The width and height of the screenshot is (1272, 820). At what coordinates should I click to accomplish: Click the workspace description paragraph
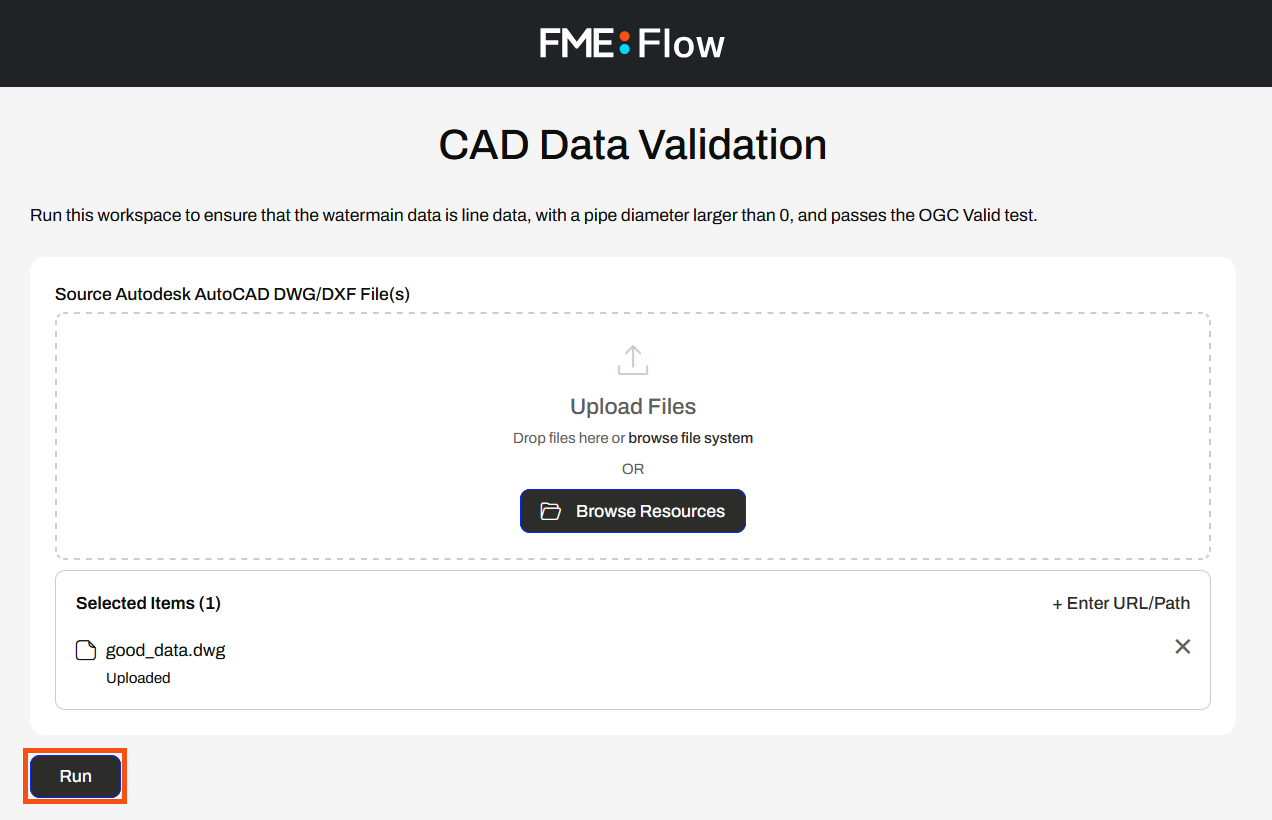(533, 215)
